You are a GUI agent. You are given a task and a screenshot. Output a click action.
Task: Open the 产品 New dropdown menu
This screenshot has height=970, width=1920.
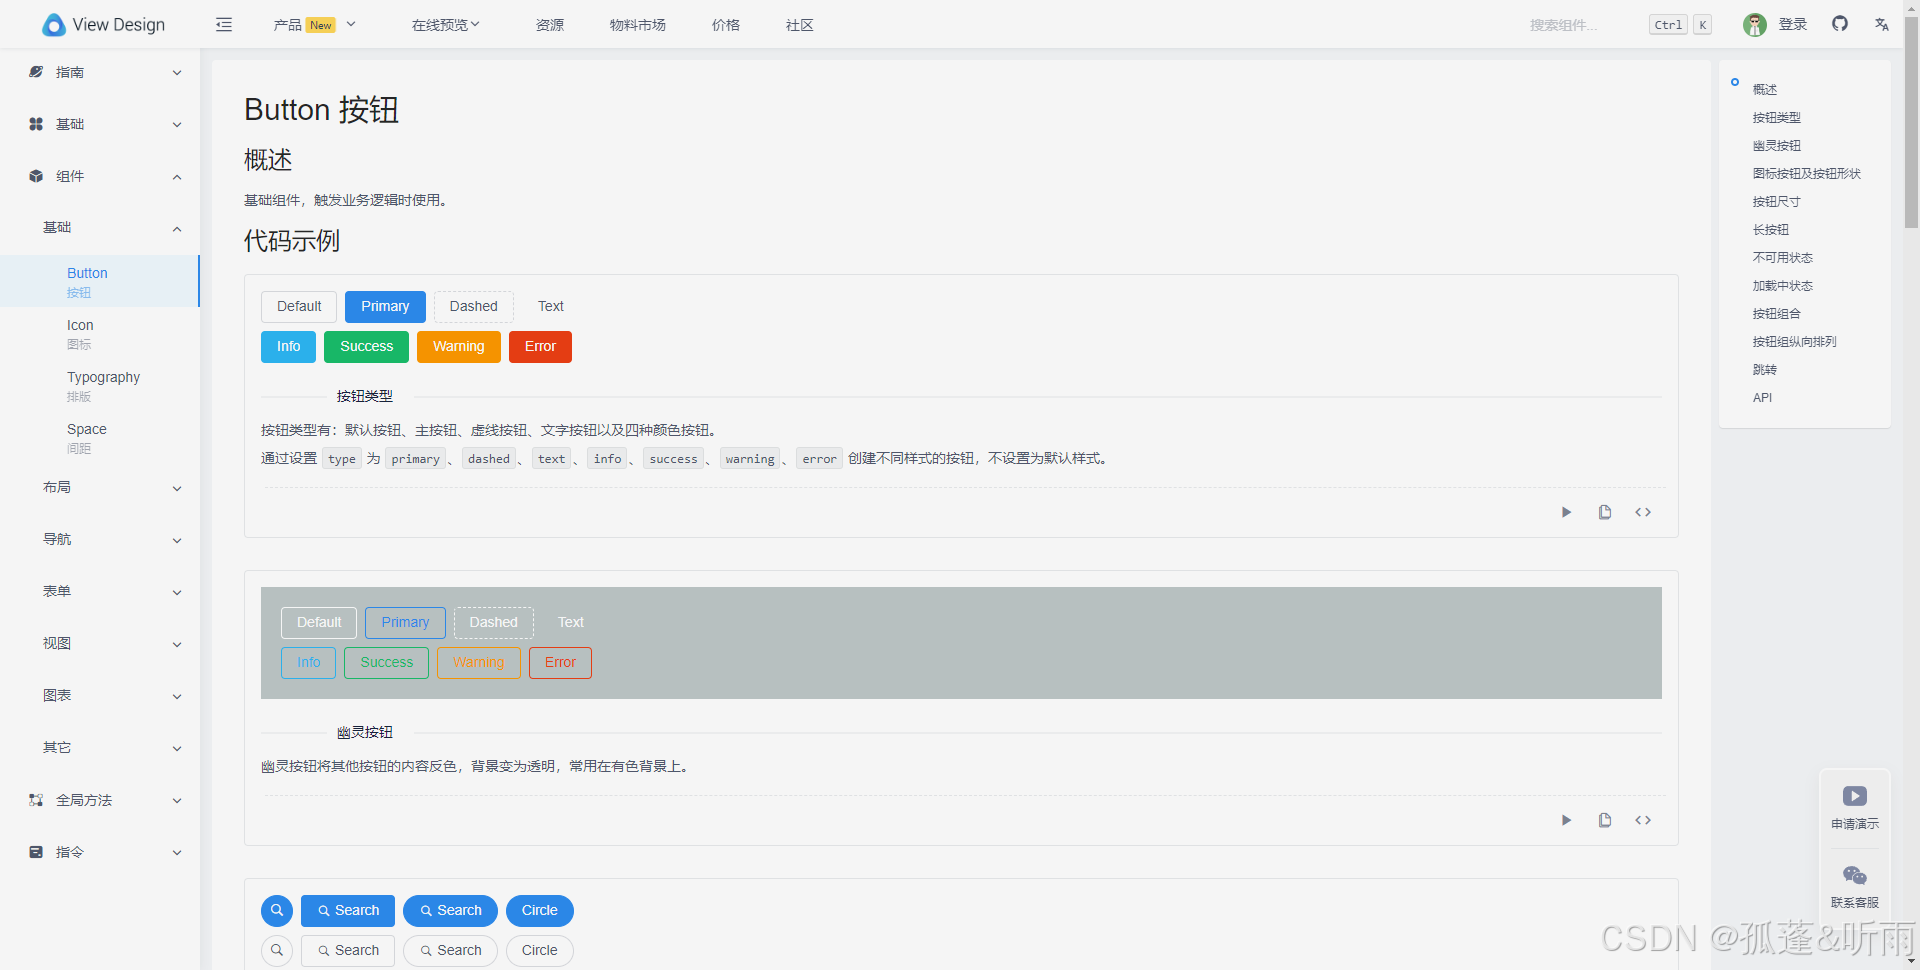click(315, 25)
